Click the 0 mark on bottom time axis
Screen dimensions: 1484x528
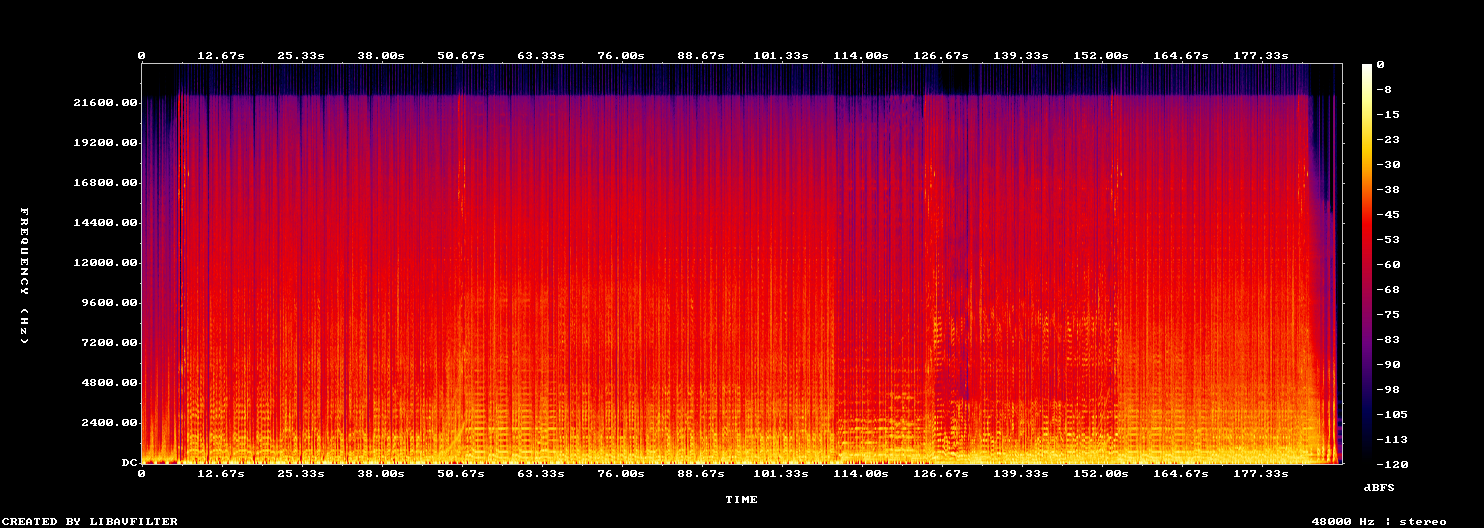point(141,473)
